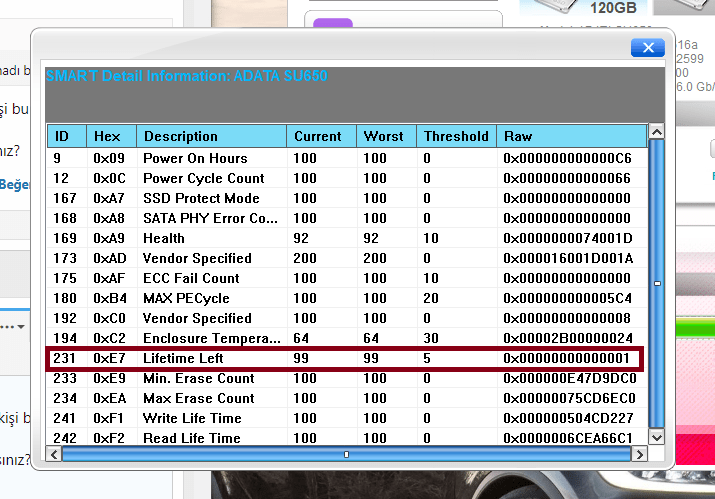Viewport: 715px width, 499px height.
Task: Click the Health current value 92
Action: 301,239
